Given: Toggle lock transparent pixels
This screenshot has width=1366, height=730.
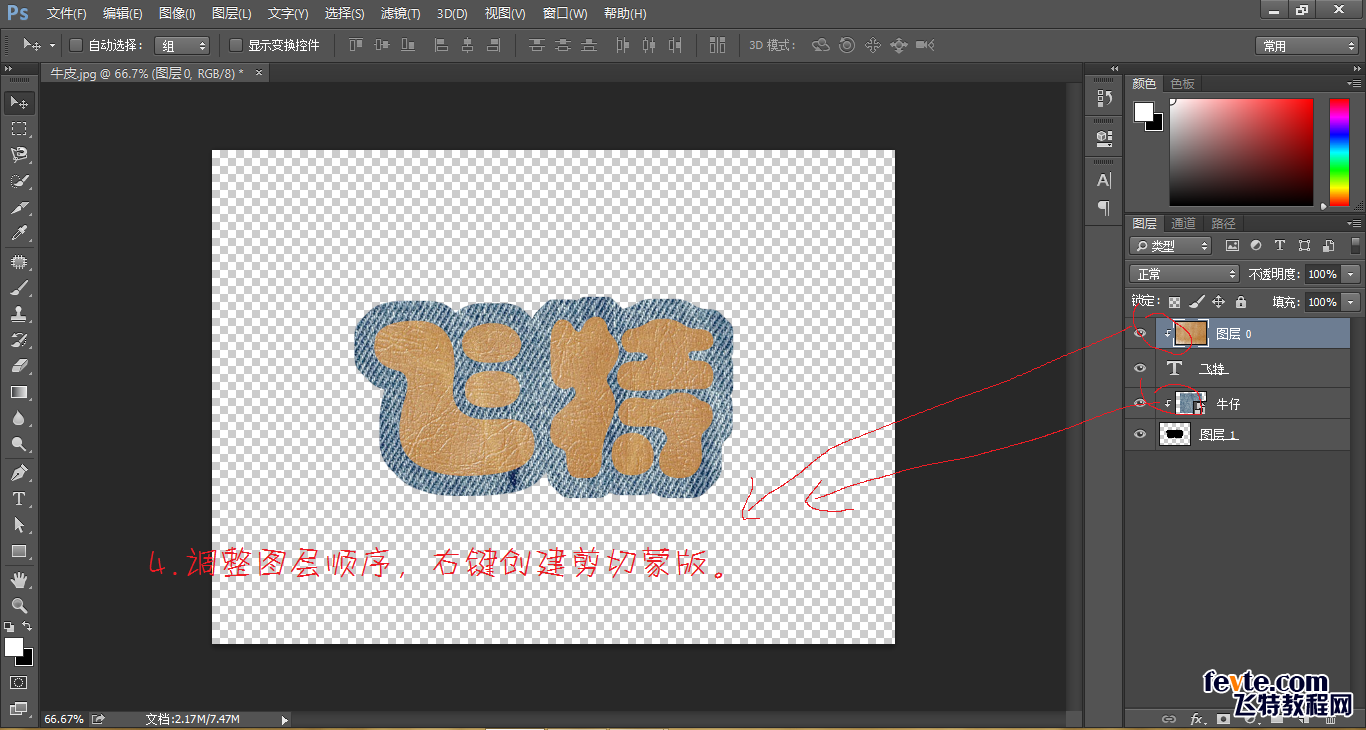Looking at the screenshot, I should click(x=1174, y=302).
